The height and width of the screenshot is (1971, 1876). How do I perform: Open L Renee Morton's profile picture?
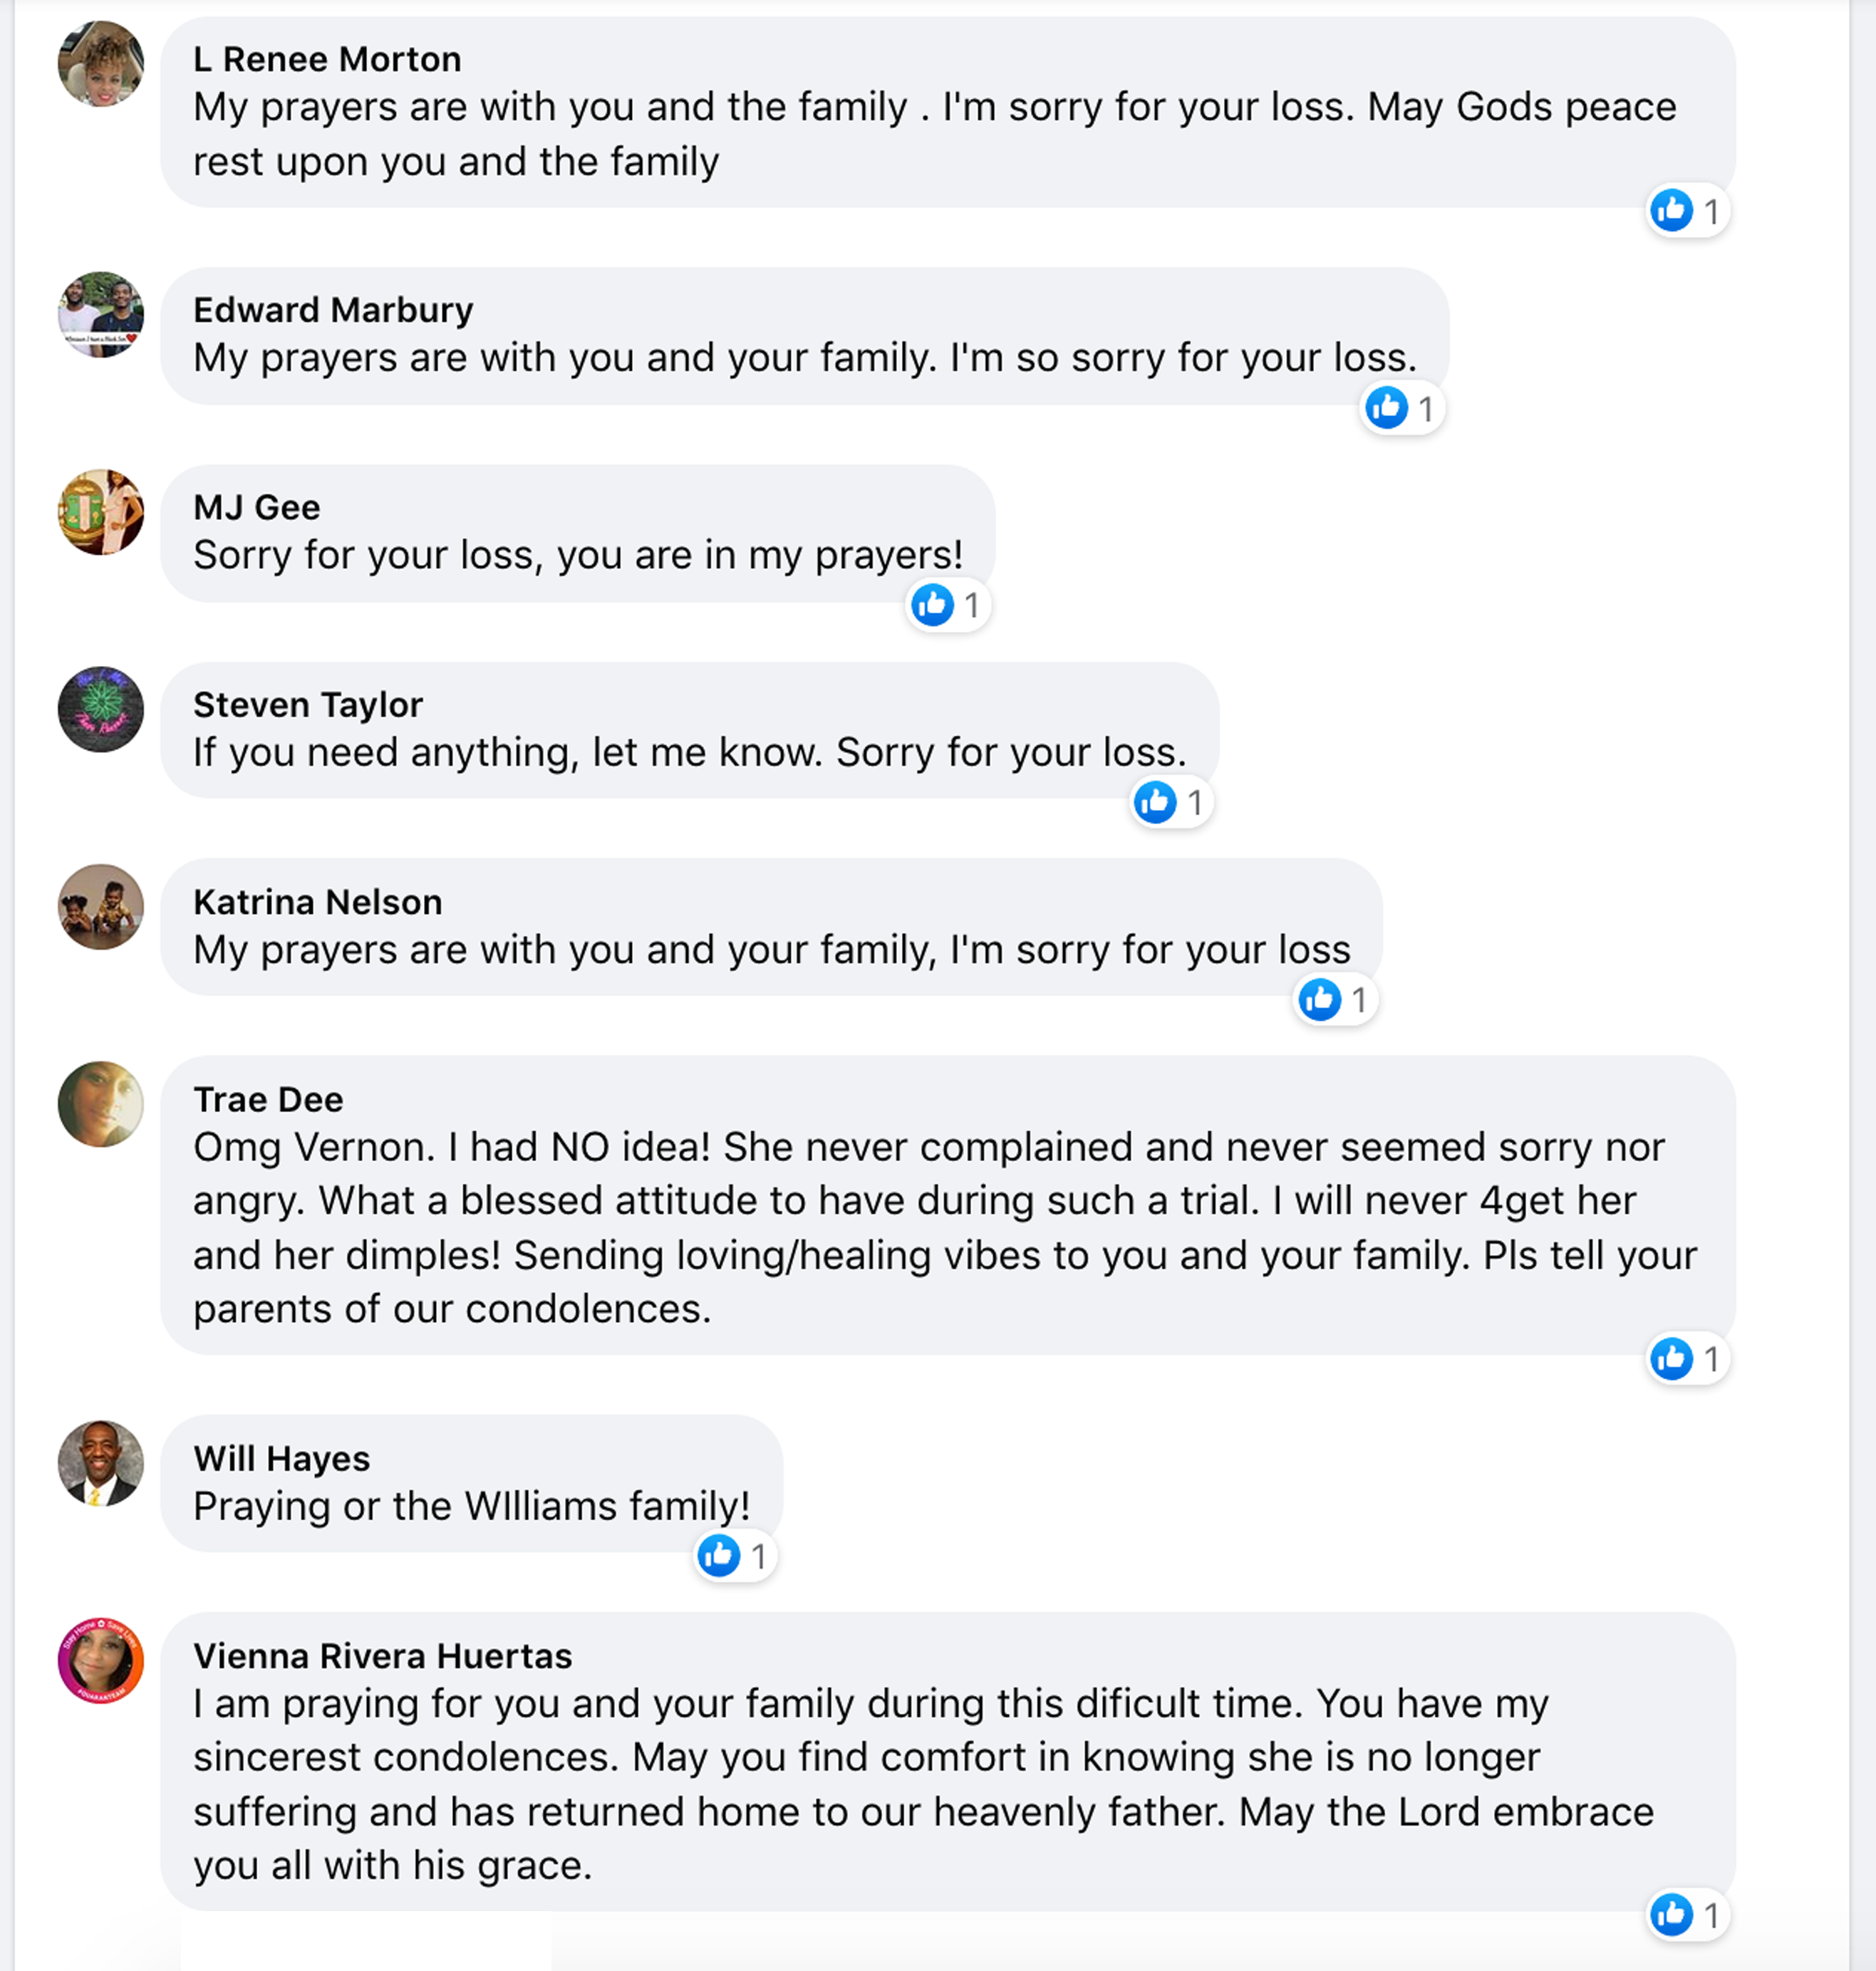(101, 64)
